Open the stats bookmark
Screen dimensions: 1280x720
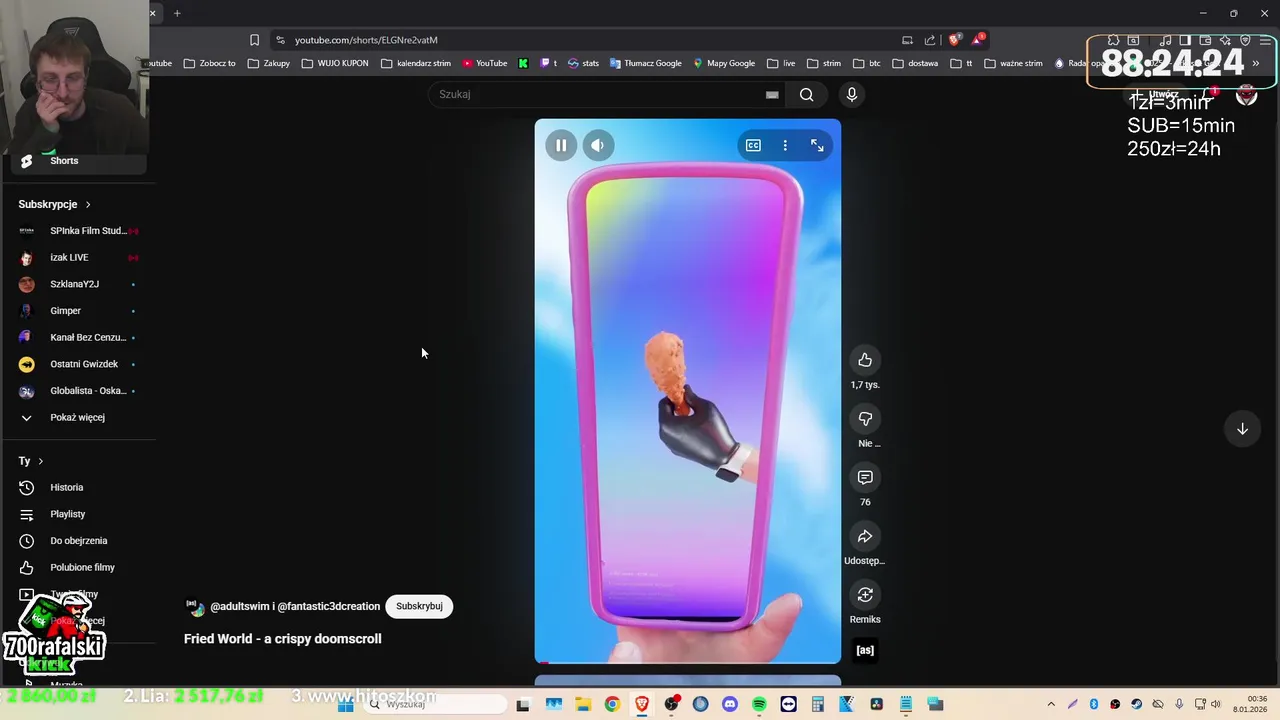click(583, 63)
